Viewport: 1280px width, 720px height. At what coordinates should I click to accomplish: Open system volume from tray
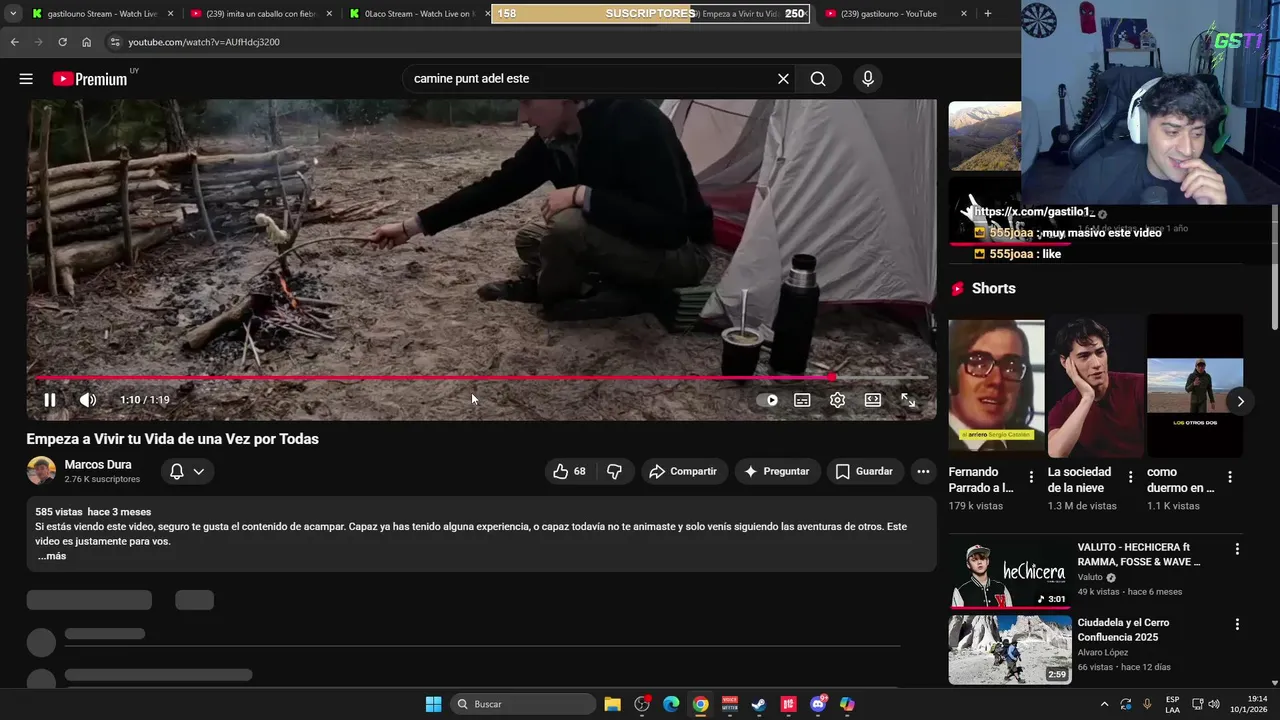(x=1214, y=704)
